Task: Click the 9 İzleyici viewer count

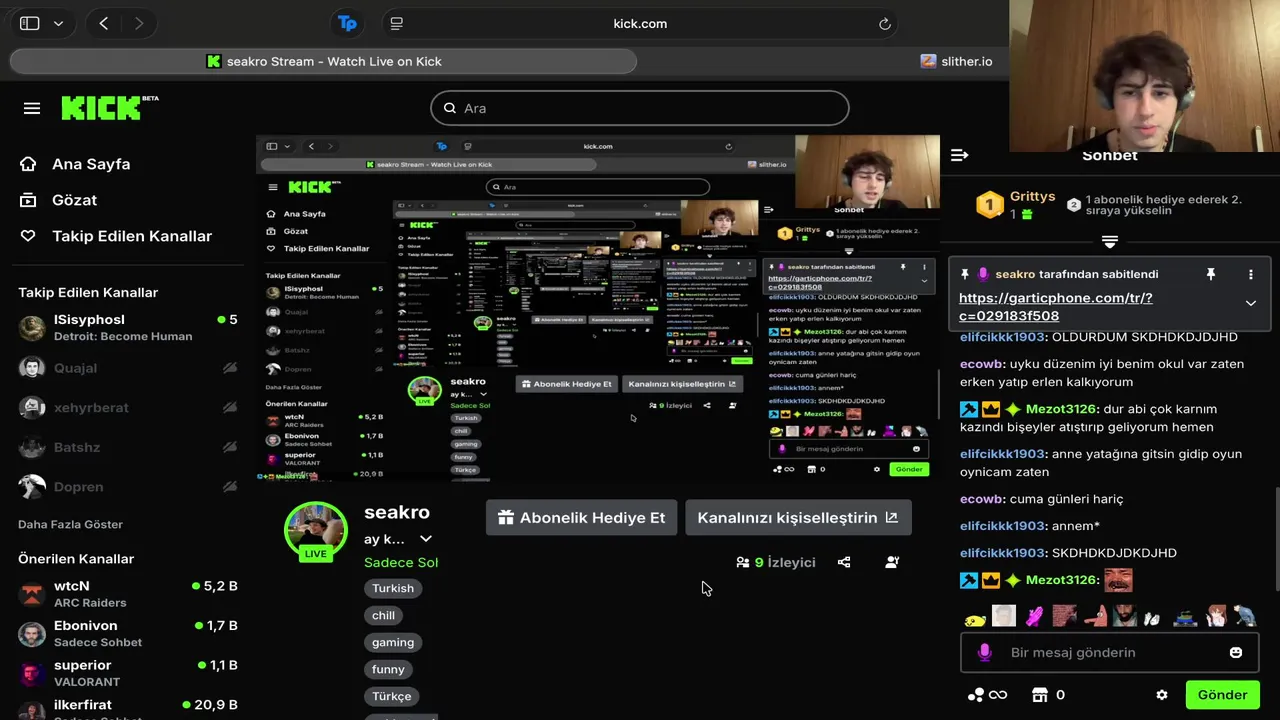Action: [775, 562]
